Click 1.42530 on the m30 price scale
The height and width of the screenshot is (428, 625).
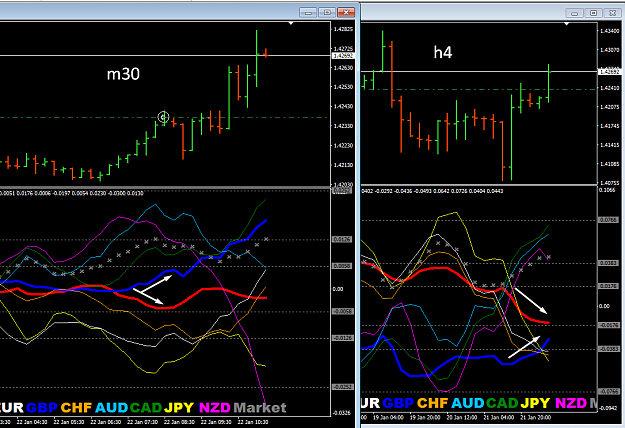tap(343, 87)
